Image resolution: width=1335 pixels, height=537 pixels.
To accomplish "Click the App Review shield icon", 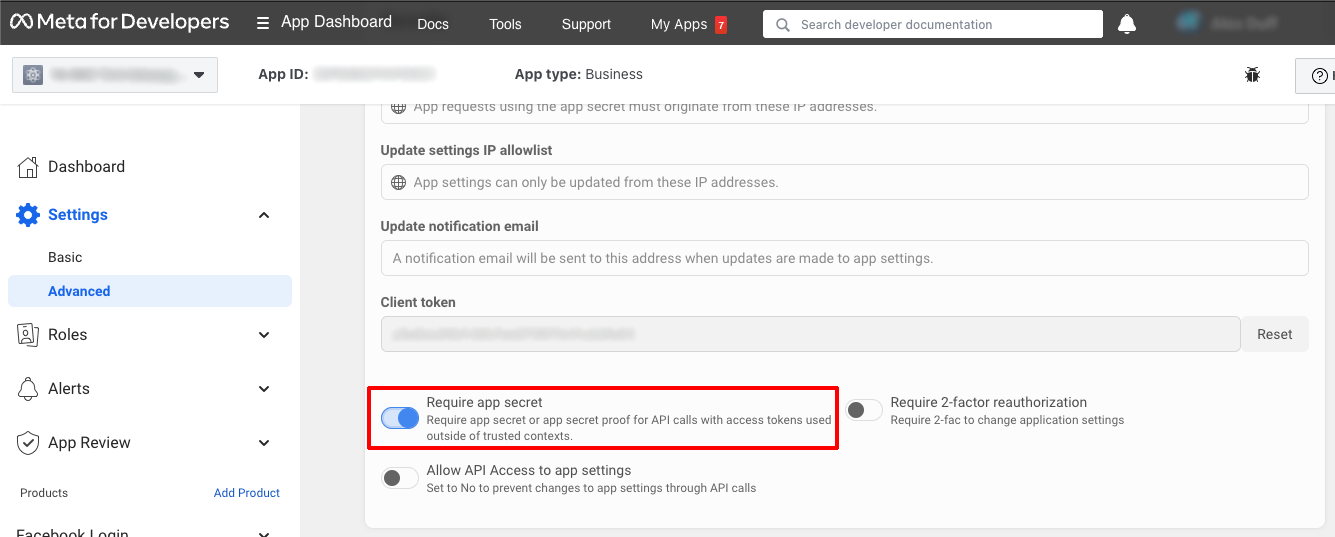I will (x=28, y=443).
